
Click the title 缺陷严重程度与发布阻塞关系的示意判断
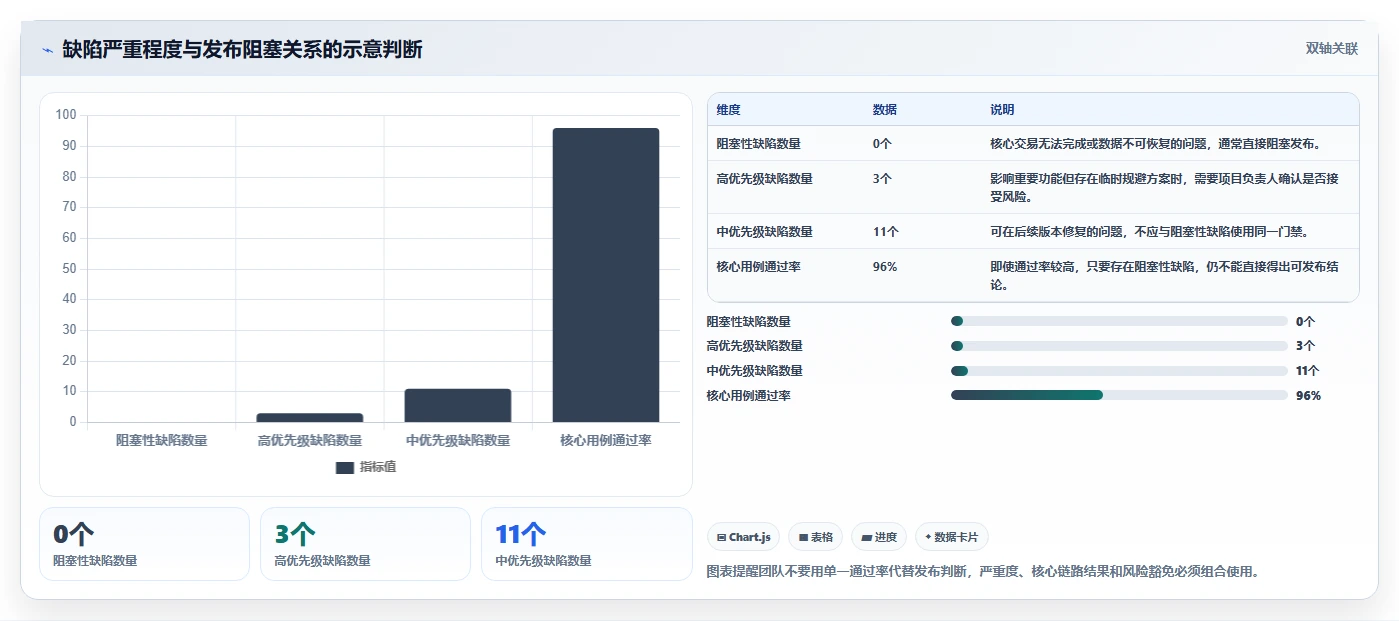[242, 49]
